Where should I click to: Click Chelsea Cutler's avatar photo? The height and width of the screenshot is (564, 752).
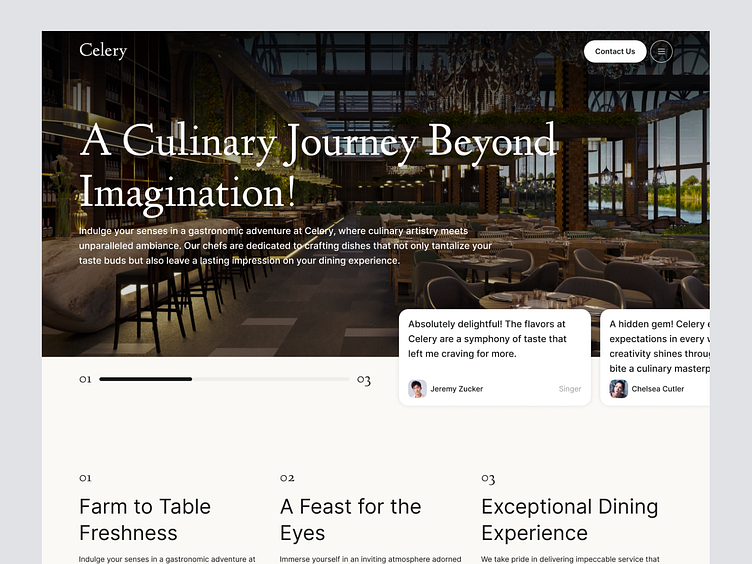pos(619,389)
